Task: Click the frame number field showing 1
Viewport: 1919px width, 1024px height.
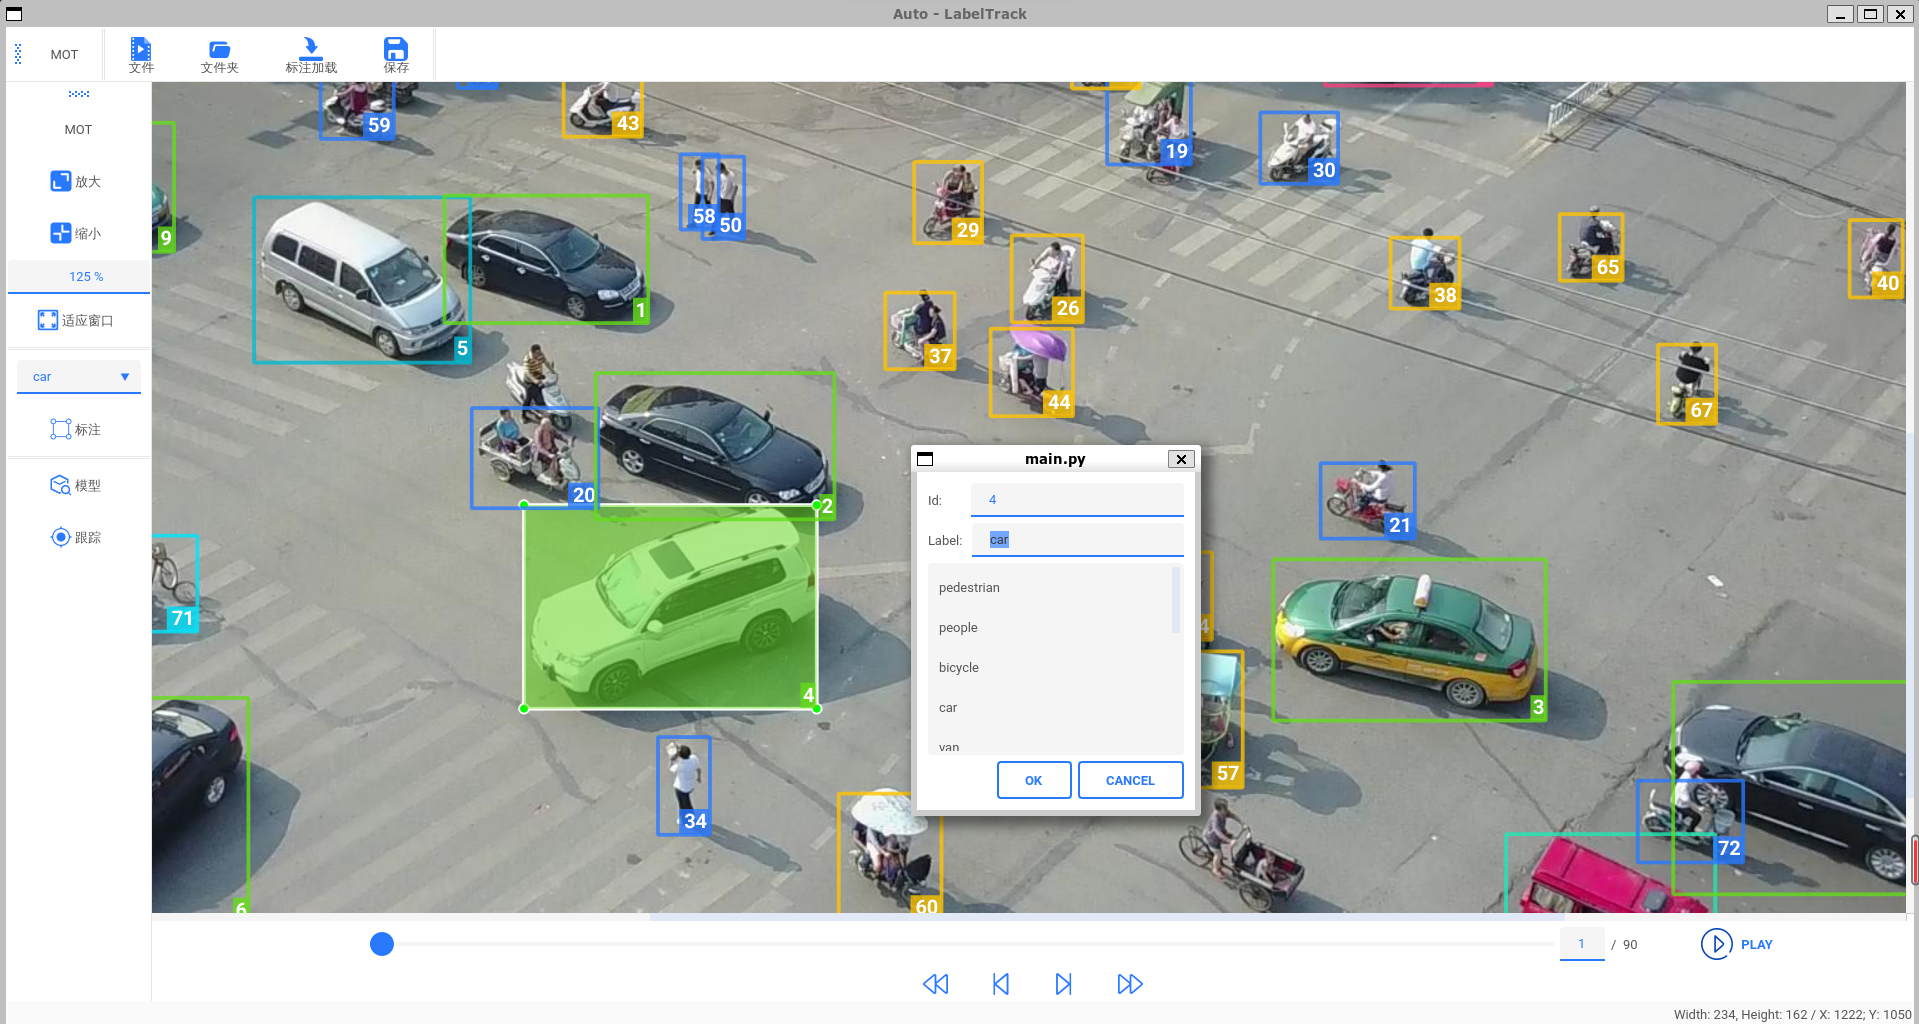Action: [x=1582, y=944]
